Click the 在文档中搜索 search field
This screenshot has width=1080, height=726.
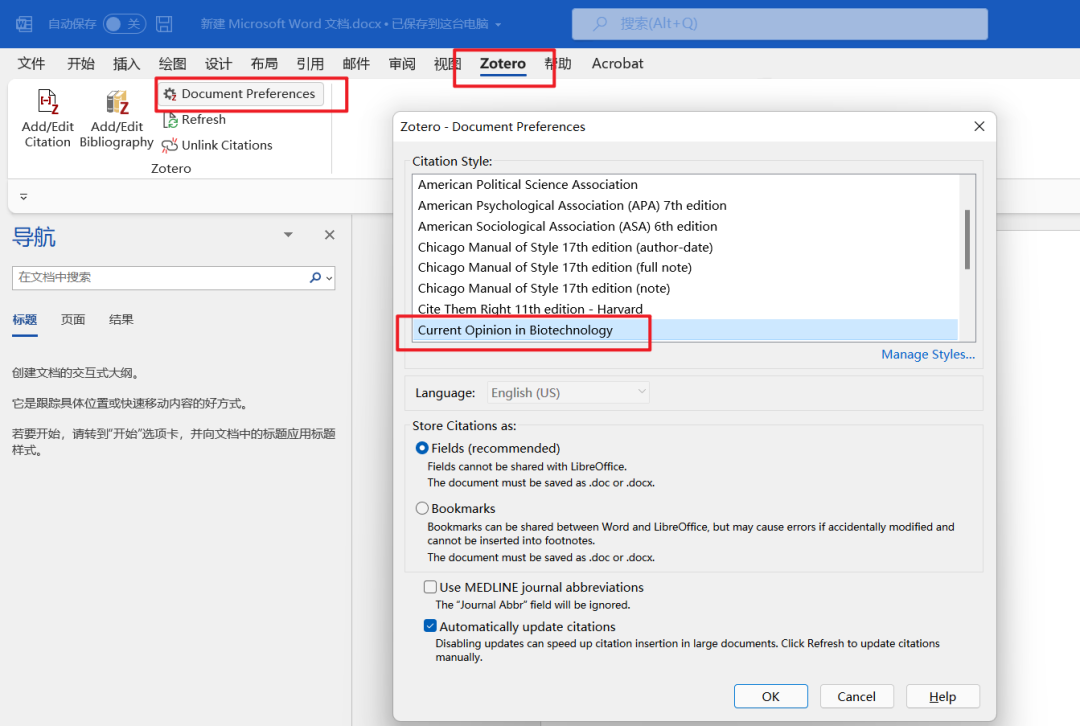(x=160, y=278)
